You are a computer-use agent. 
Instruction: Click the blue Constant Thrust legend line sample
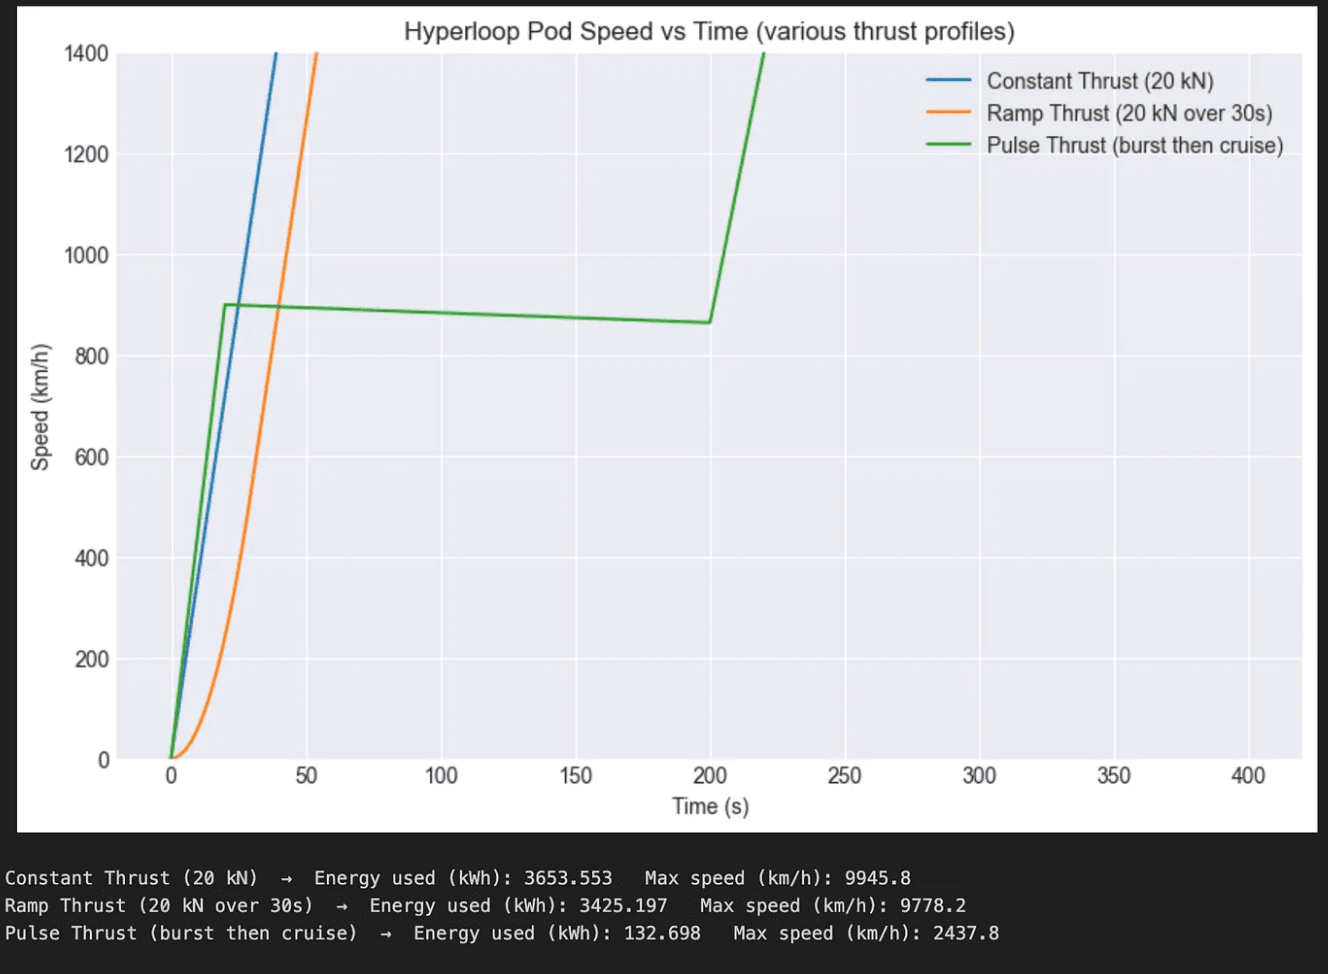(x=950, y=81)
